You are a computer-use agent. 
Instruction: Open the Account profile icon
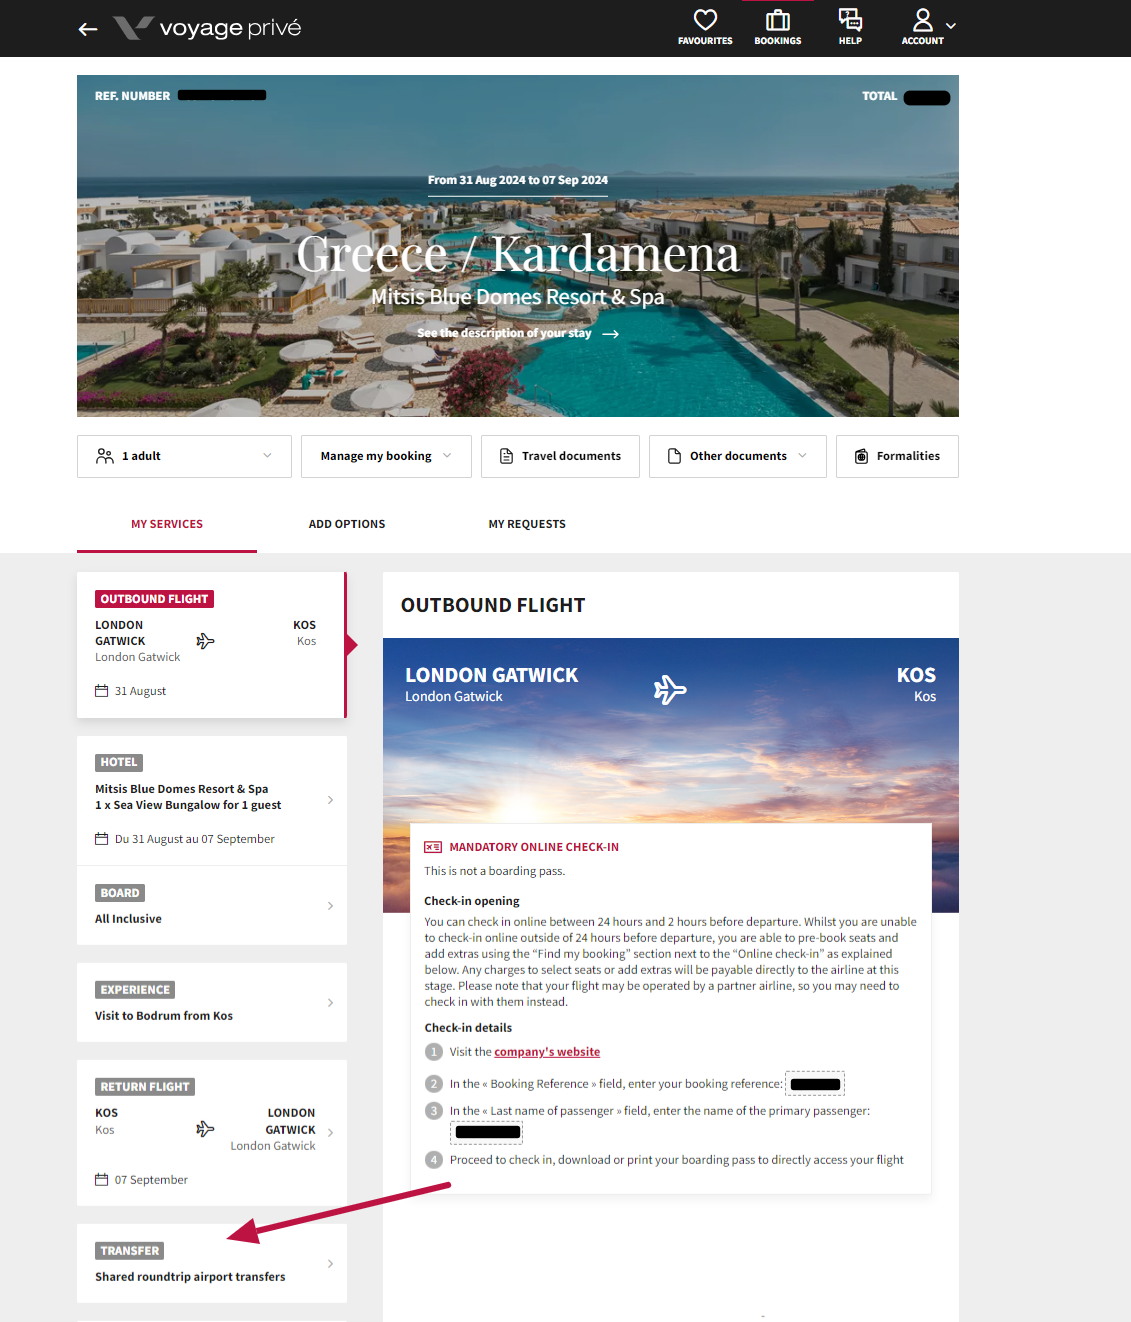pyautogui.click(x=923, y=20)
